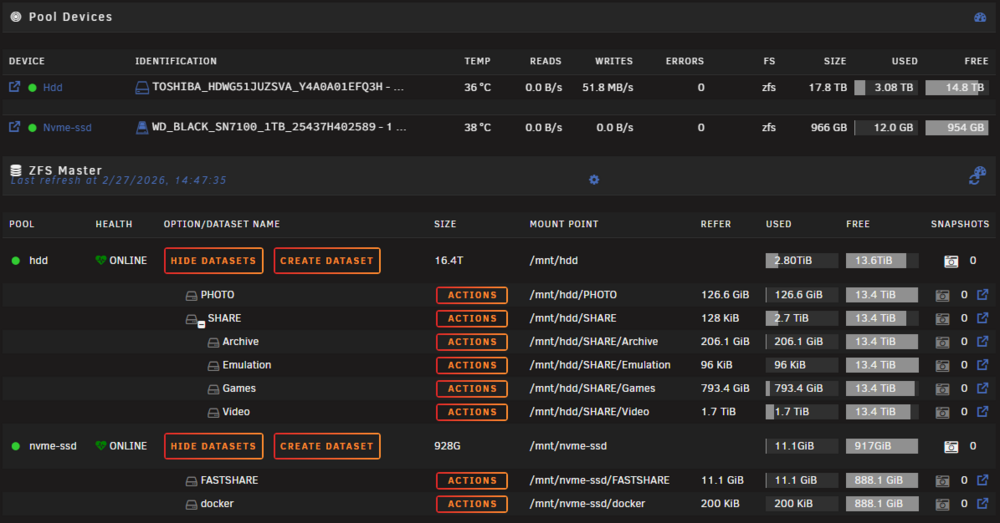Click the snapshot camera icon for hdd pool

(951, 261)
